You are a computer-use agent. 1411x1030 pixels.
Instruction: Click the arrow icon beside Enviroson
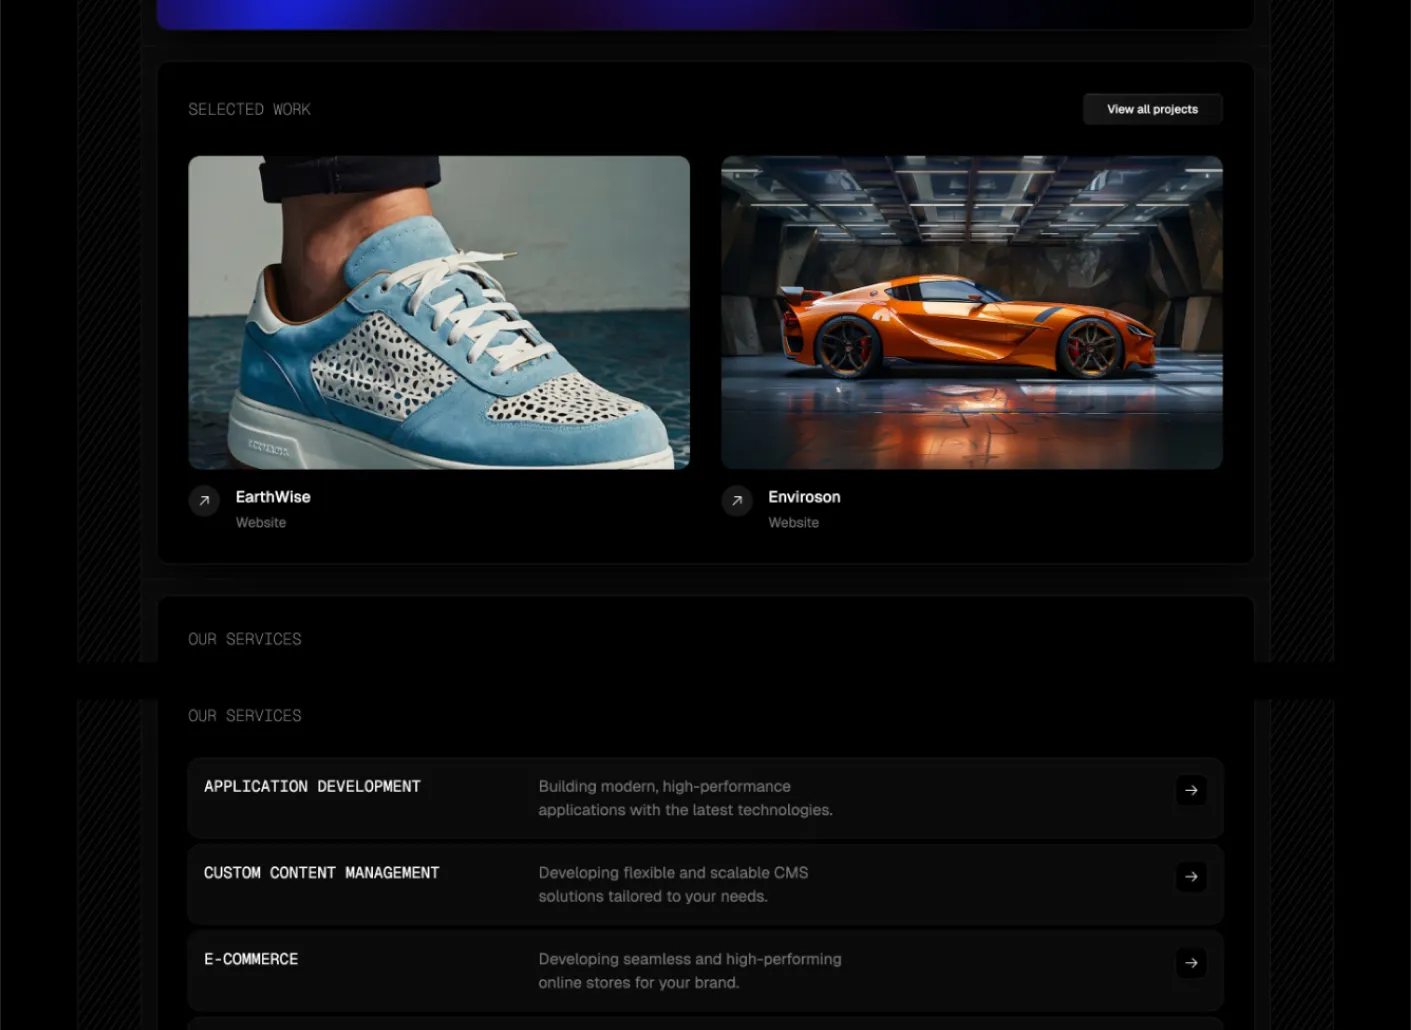point(737,500)
